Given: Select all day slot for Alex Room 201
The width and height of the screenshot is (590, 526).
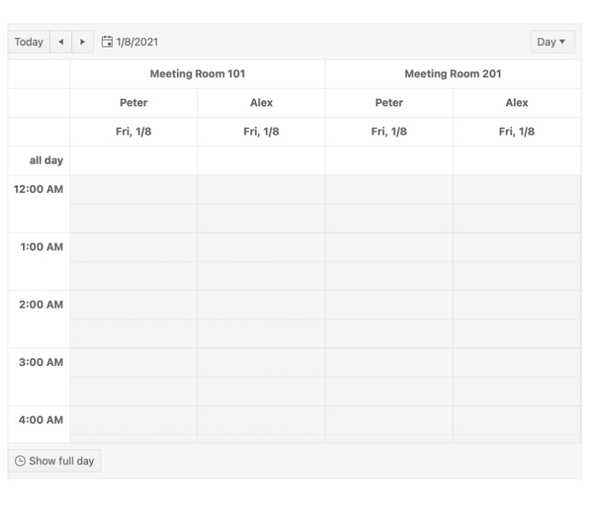Looking at the screenshot, I should [x=517, y=161].
